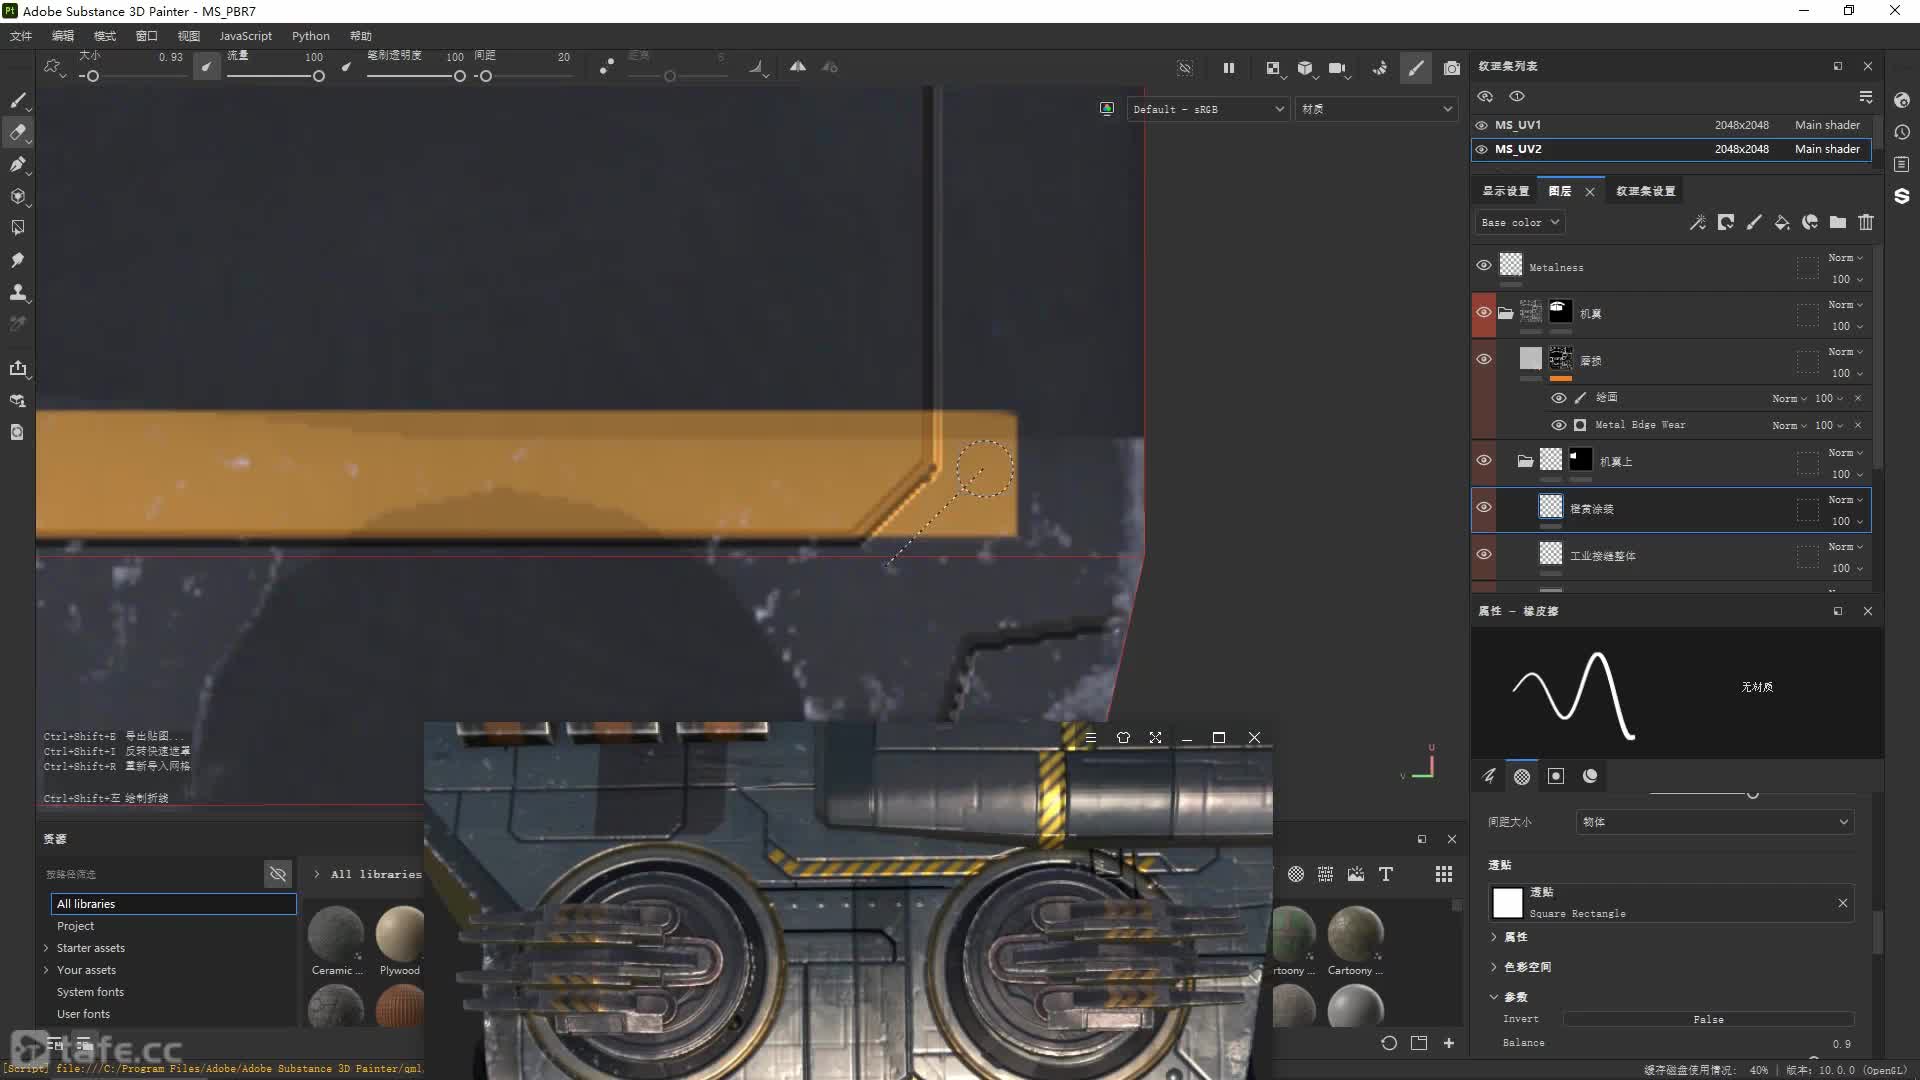This screenshot has height=1080, width=1920.
Task: Click the Invert False value field
Action: [1708, 1019]
